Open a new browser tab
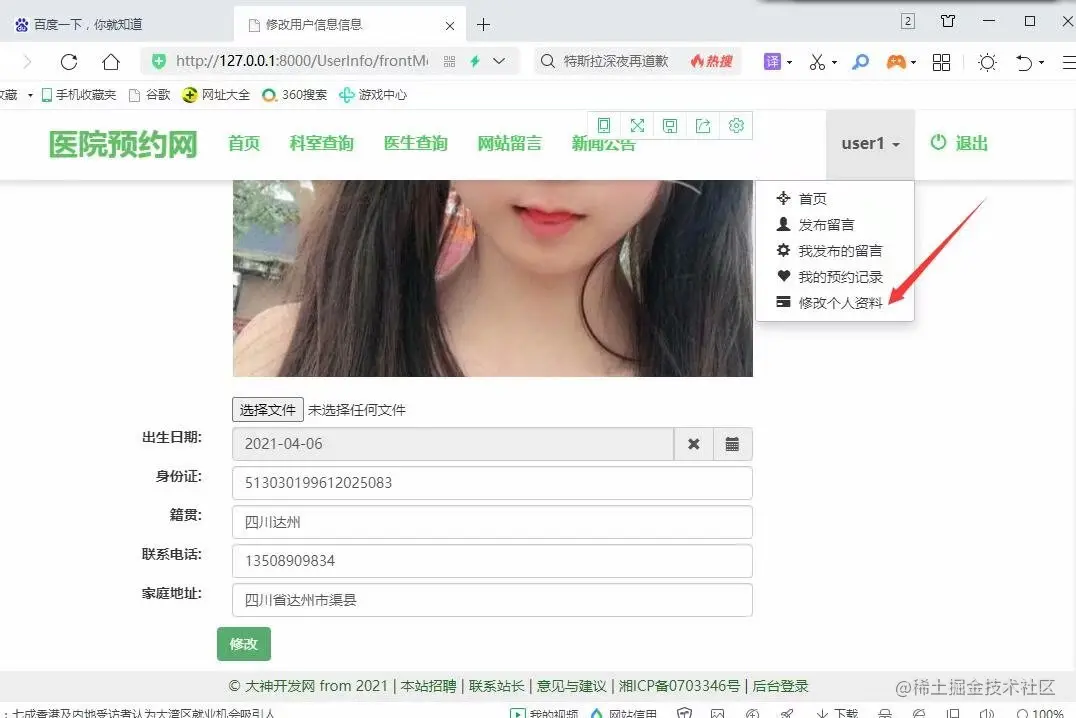The height and width of the screenshot is (718, 1076). [483, 25]
